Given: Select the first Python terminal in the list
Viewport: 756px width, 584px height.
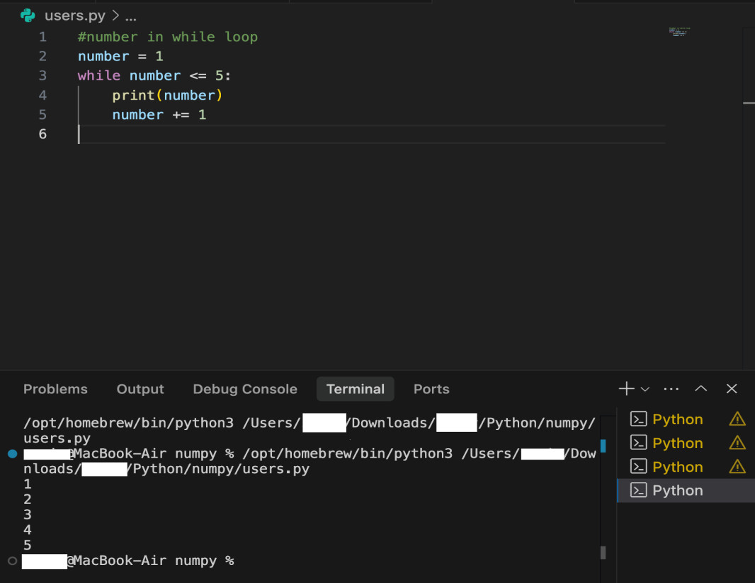Looking at the screenshot, I should (x=677, y=419).
